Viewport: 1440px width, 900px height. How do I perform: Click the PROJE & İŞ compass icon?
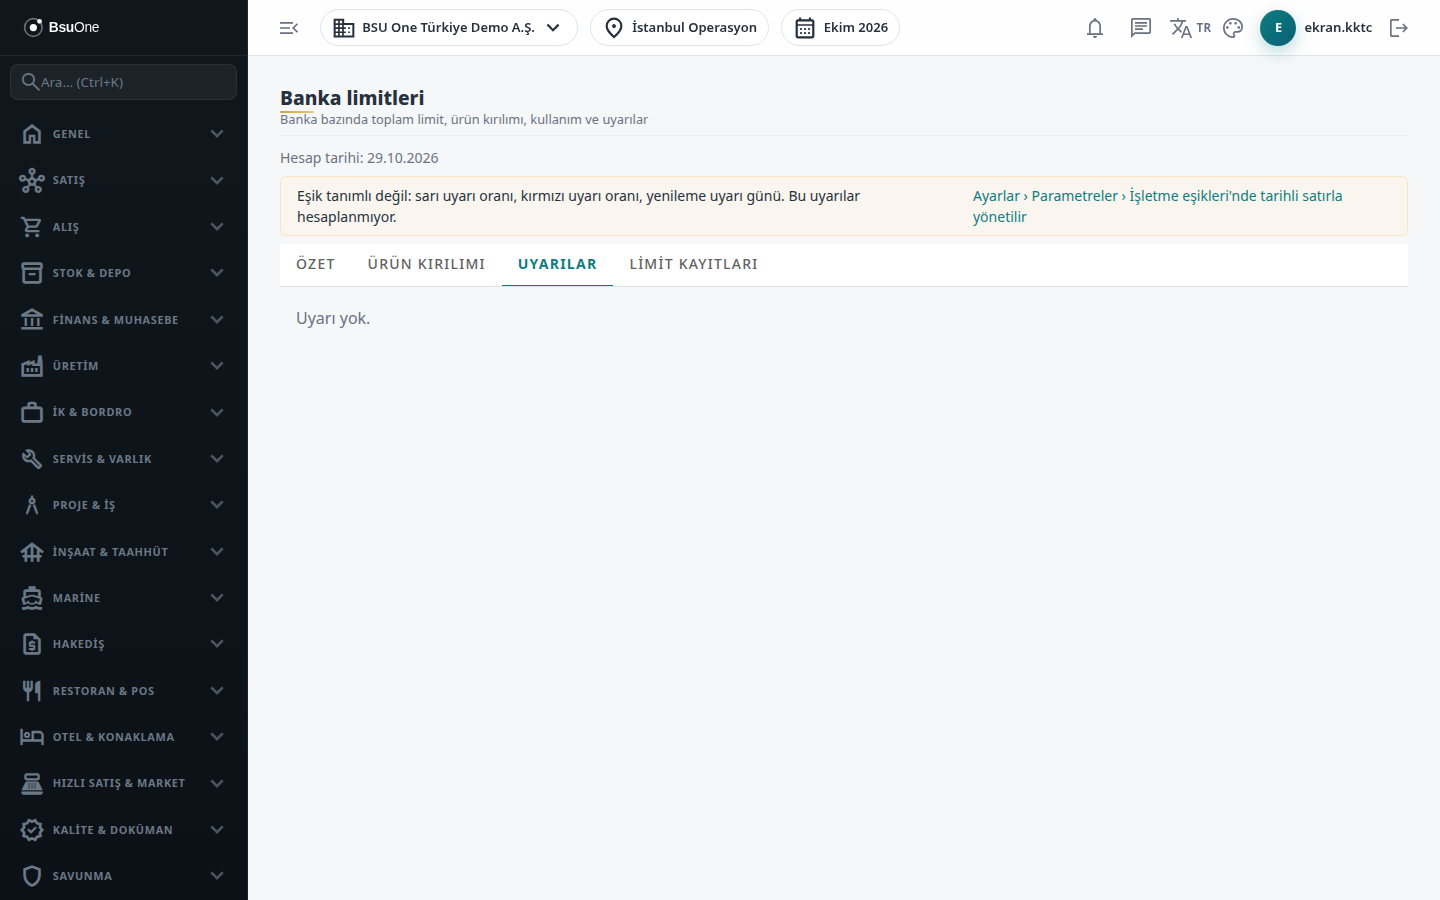(x=32, y=505)
